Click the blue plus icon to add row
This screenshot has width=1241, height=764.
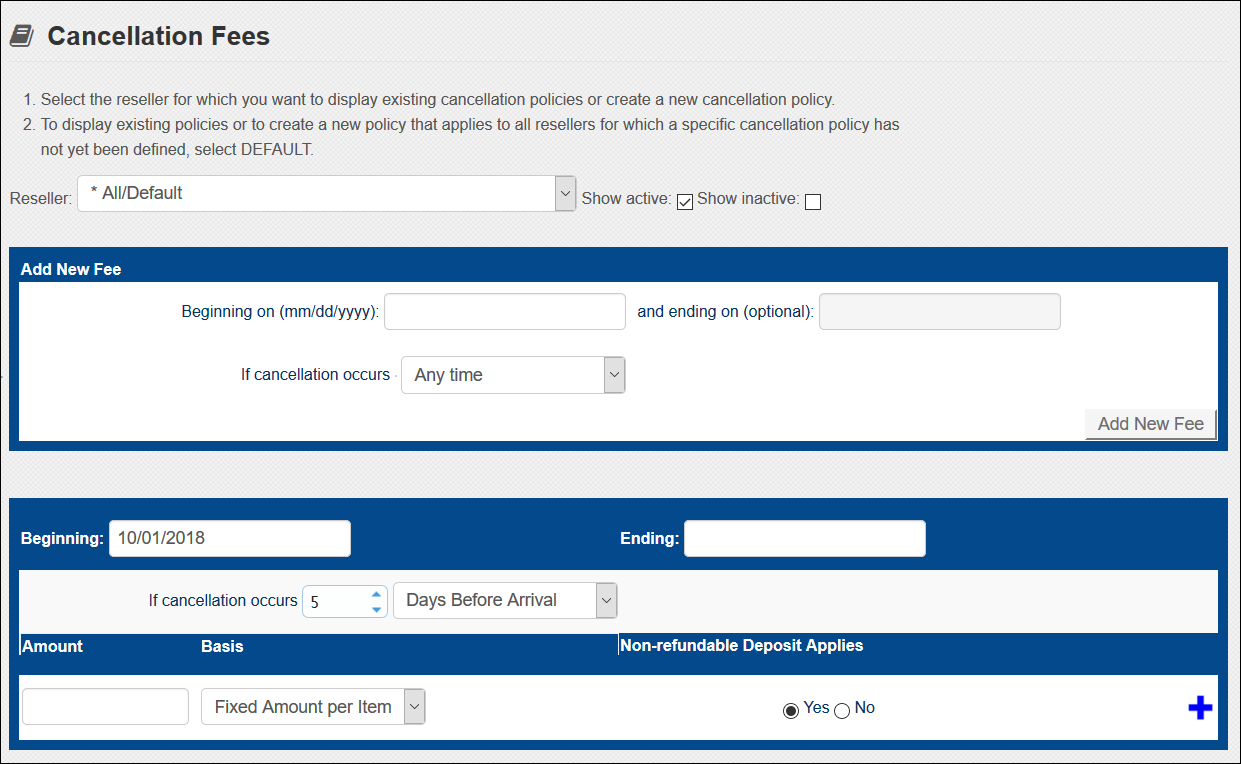click(x=1200, y=708)
